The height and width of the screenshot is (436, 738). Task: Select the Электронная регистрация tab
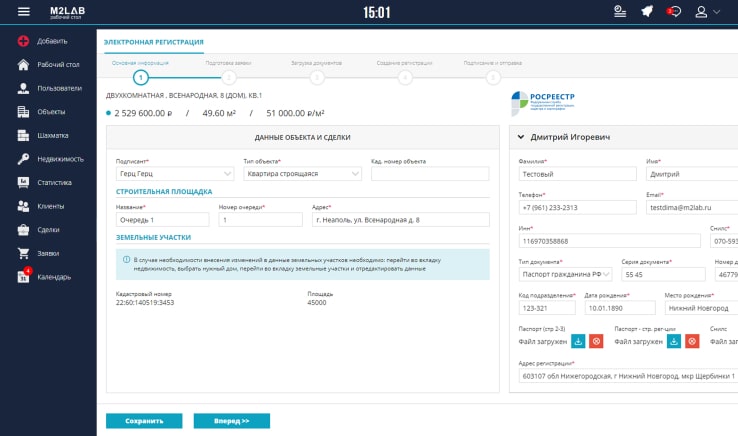pyautogui.click(x=154, y=42)
